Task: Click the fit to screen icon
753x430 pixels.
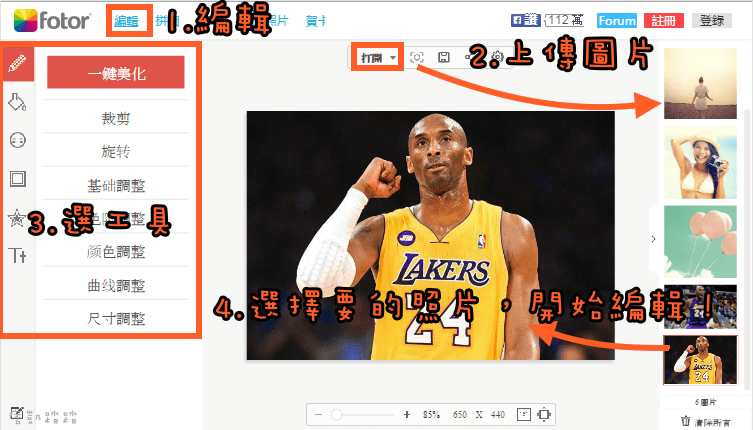Action: 544,414
